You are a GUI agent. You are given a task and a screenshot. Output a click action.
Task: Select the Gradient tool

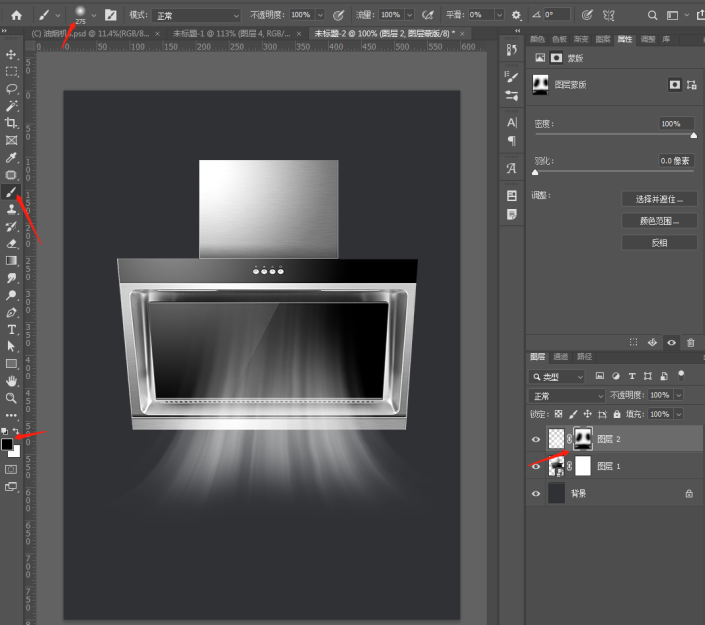coord(11,261)
